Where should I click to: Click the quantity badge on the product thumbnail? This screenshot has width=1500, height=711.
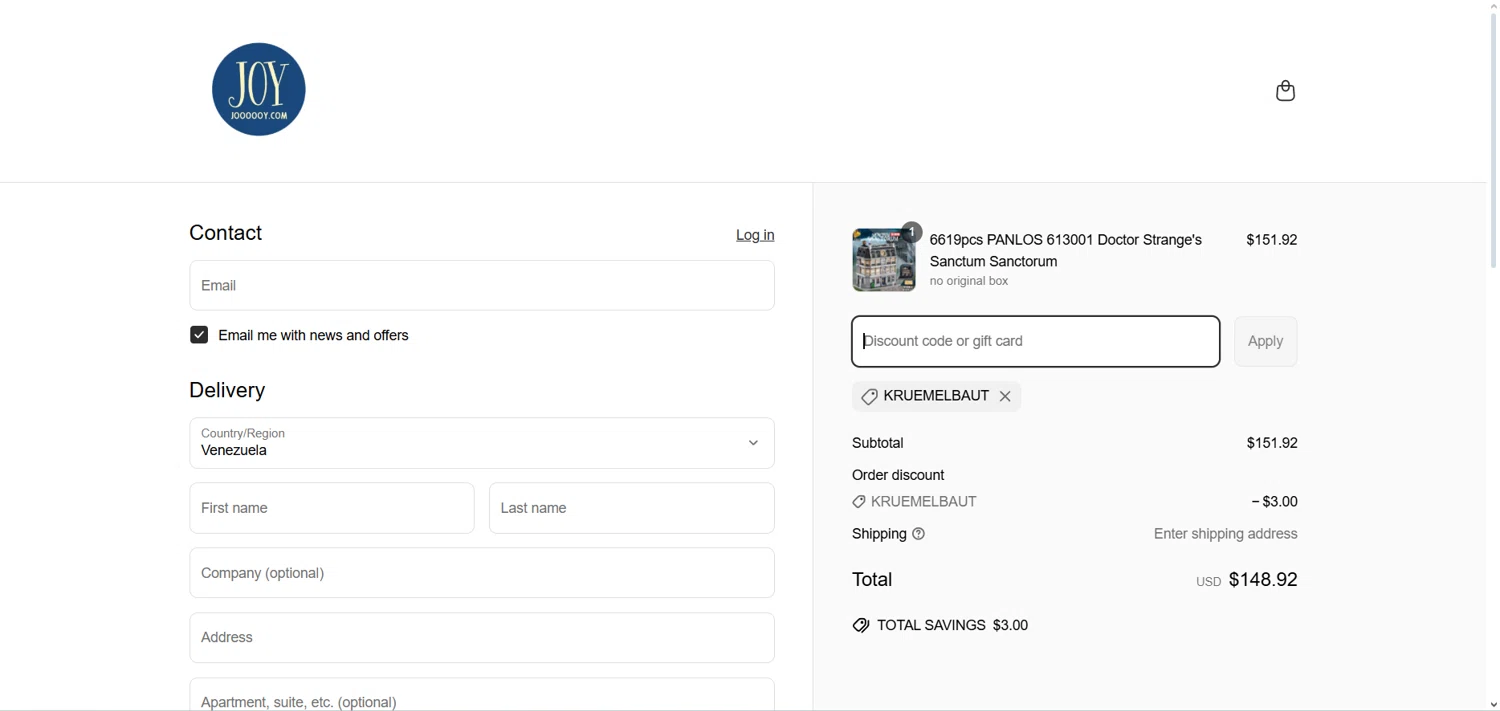(x=912, y=232)
